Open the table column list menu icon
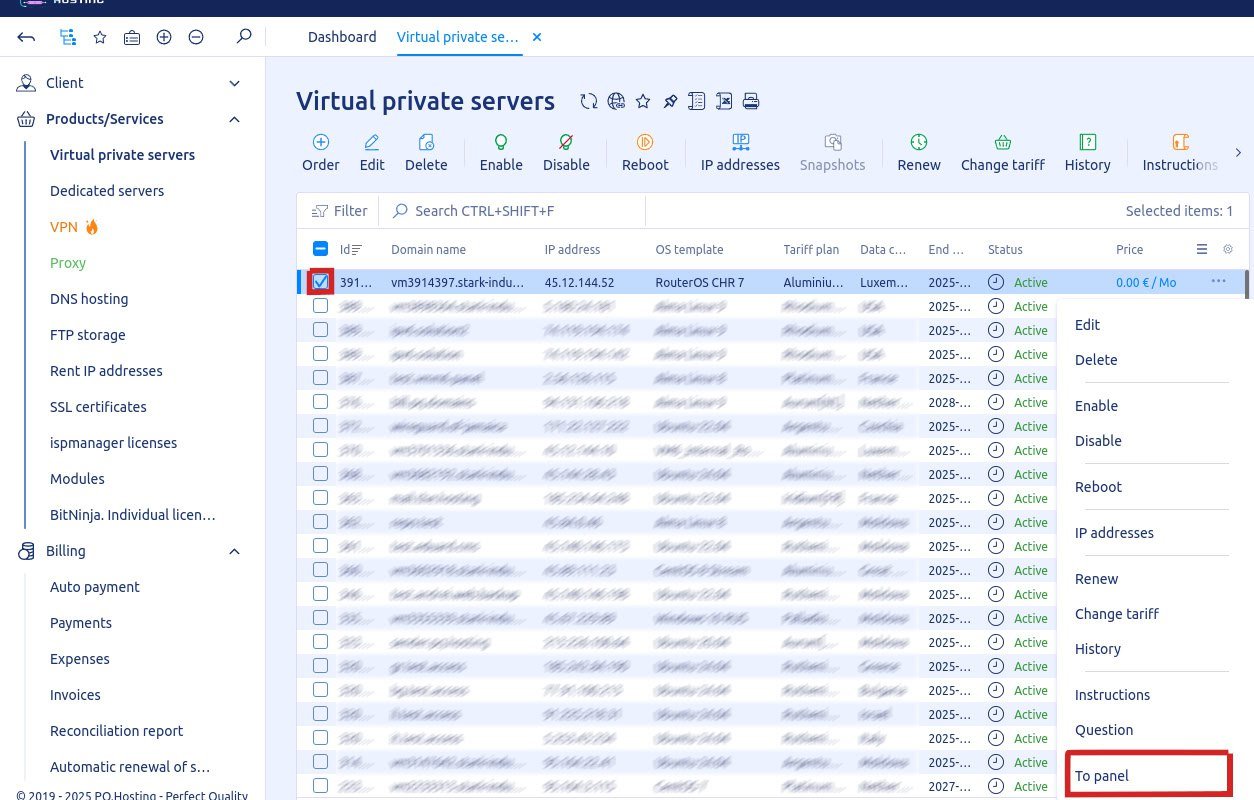 coord(1202,249)
